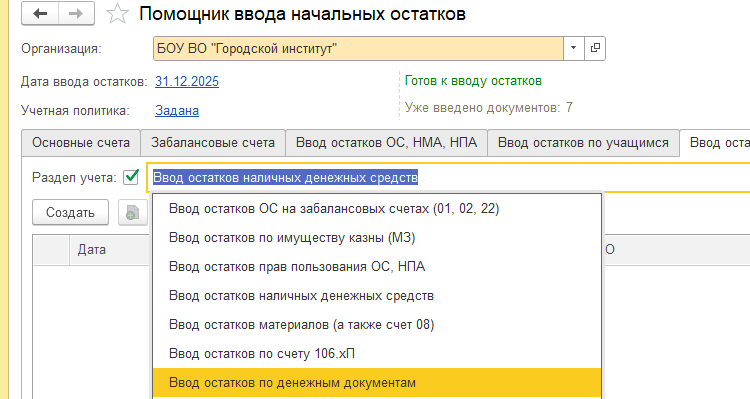
Task: Click the forward arrow navigation button
Action: tap(76, 14)
